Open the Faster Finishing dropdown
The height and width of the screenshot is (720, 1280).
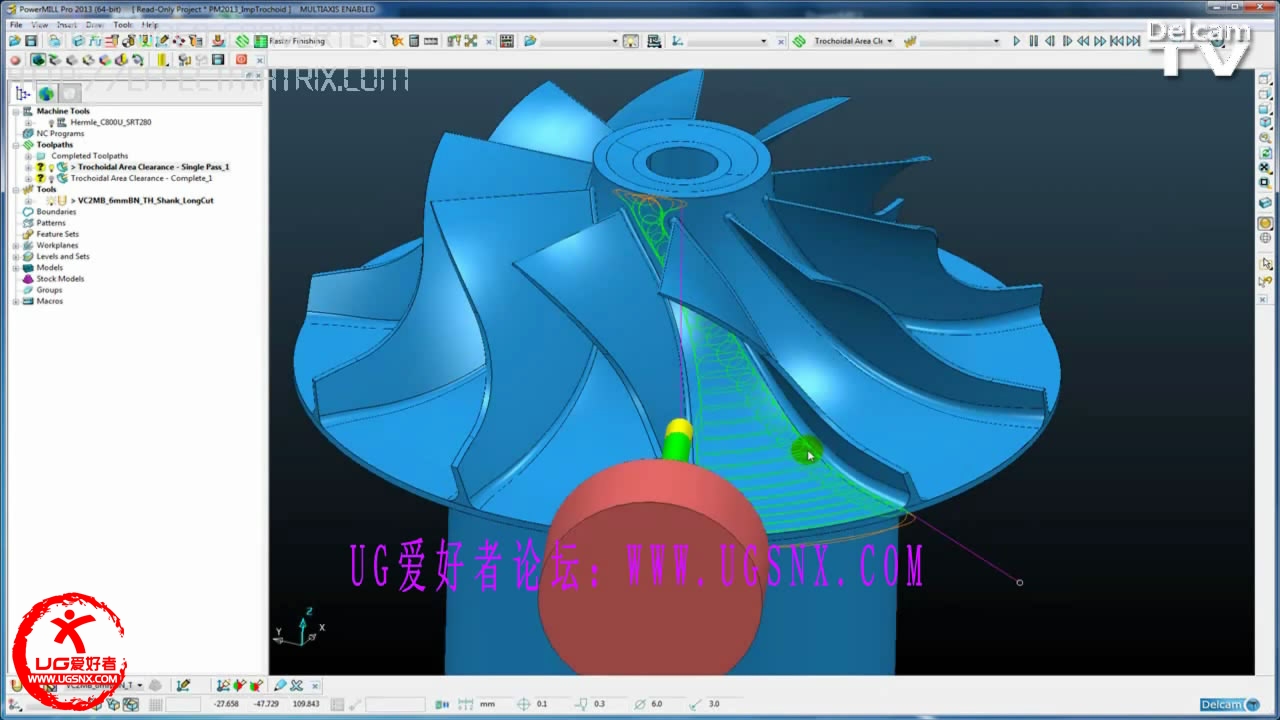click(375, 41)
